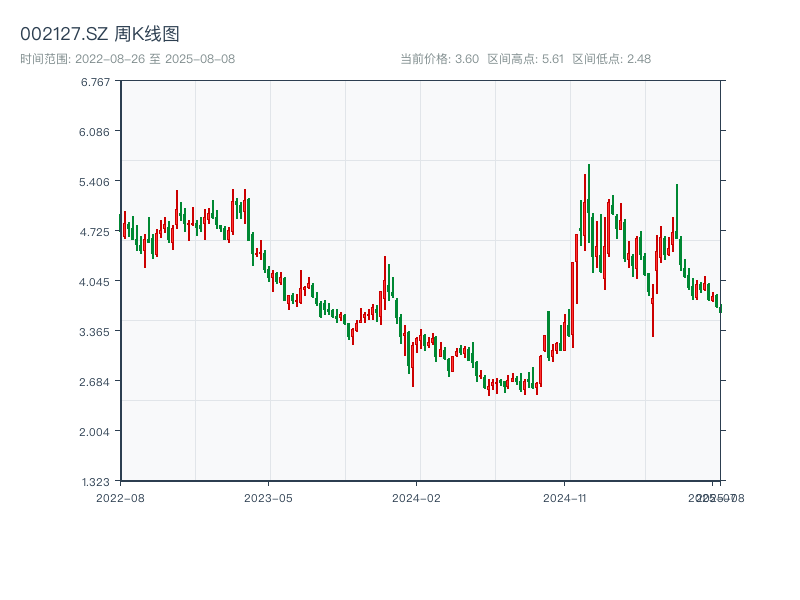Viewport: 800px width, 600px height.
Task: Click the 区间高点 5.61 label
Action: click(x=526, y=59)
